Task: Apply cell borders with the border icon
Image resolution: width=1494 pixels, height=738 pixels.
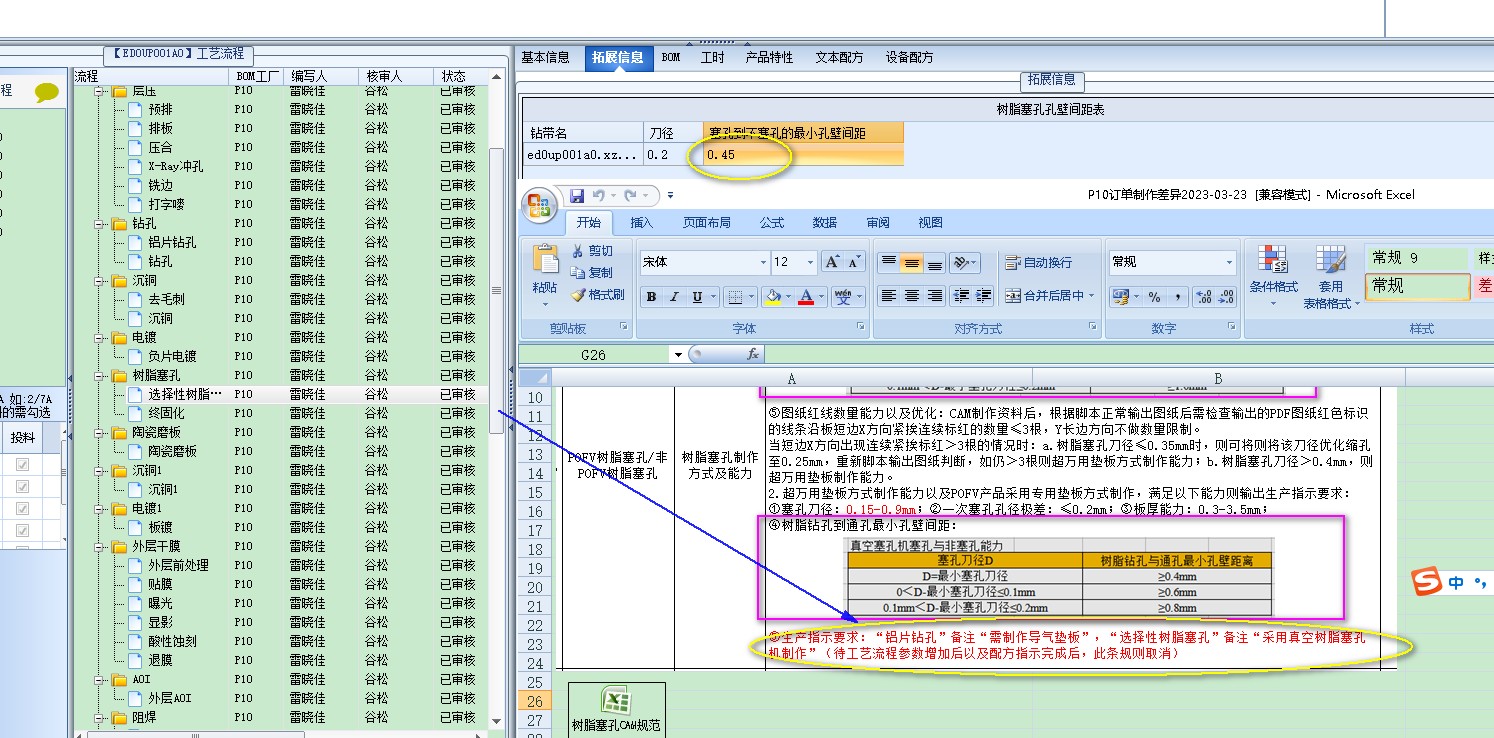Action: click(735, 297)
